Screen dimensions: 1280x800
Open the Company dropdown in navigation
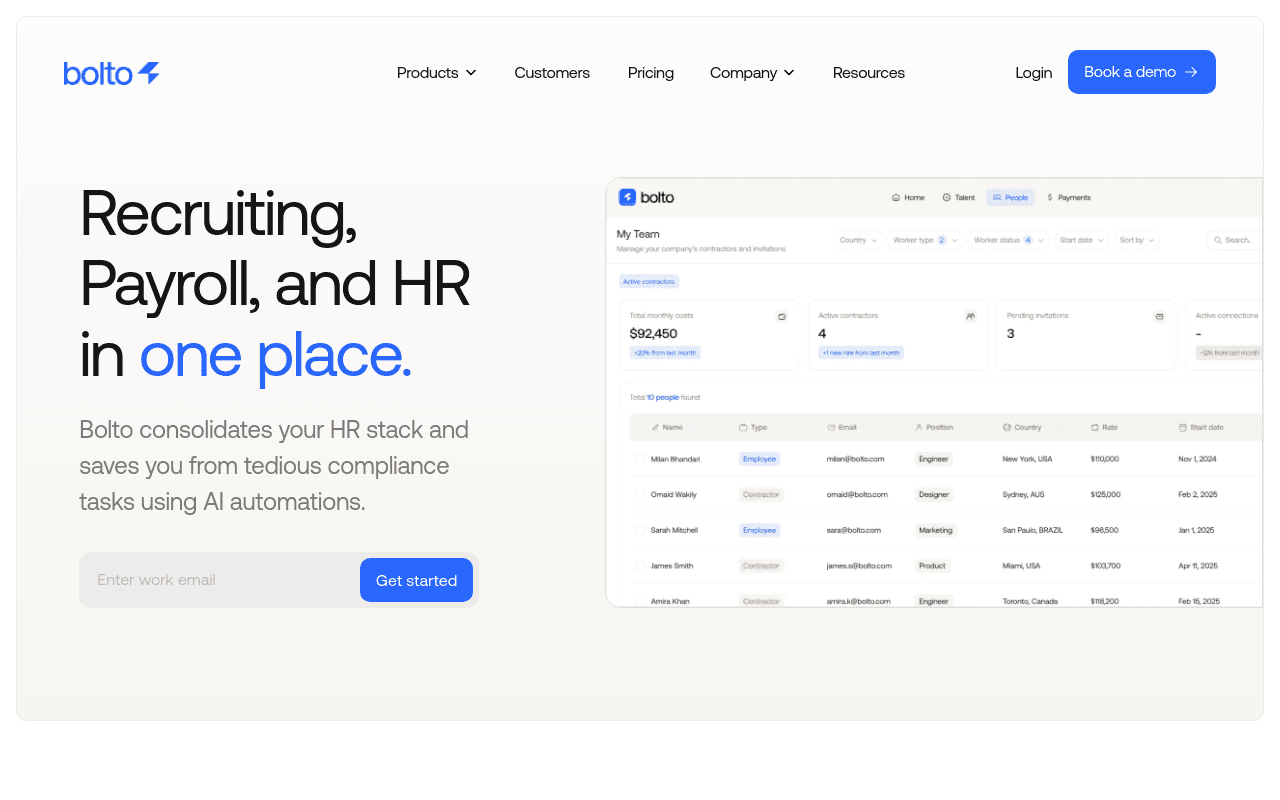(752, 73)
